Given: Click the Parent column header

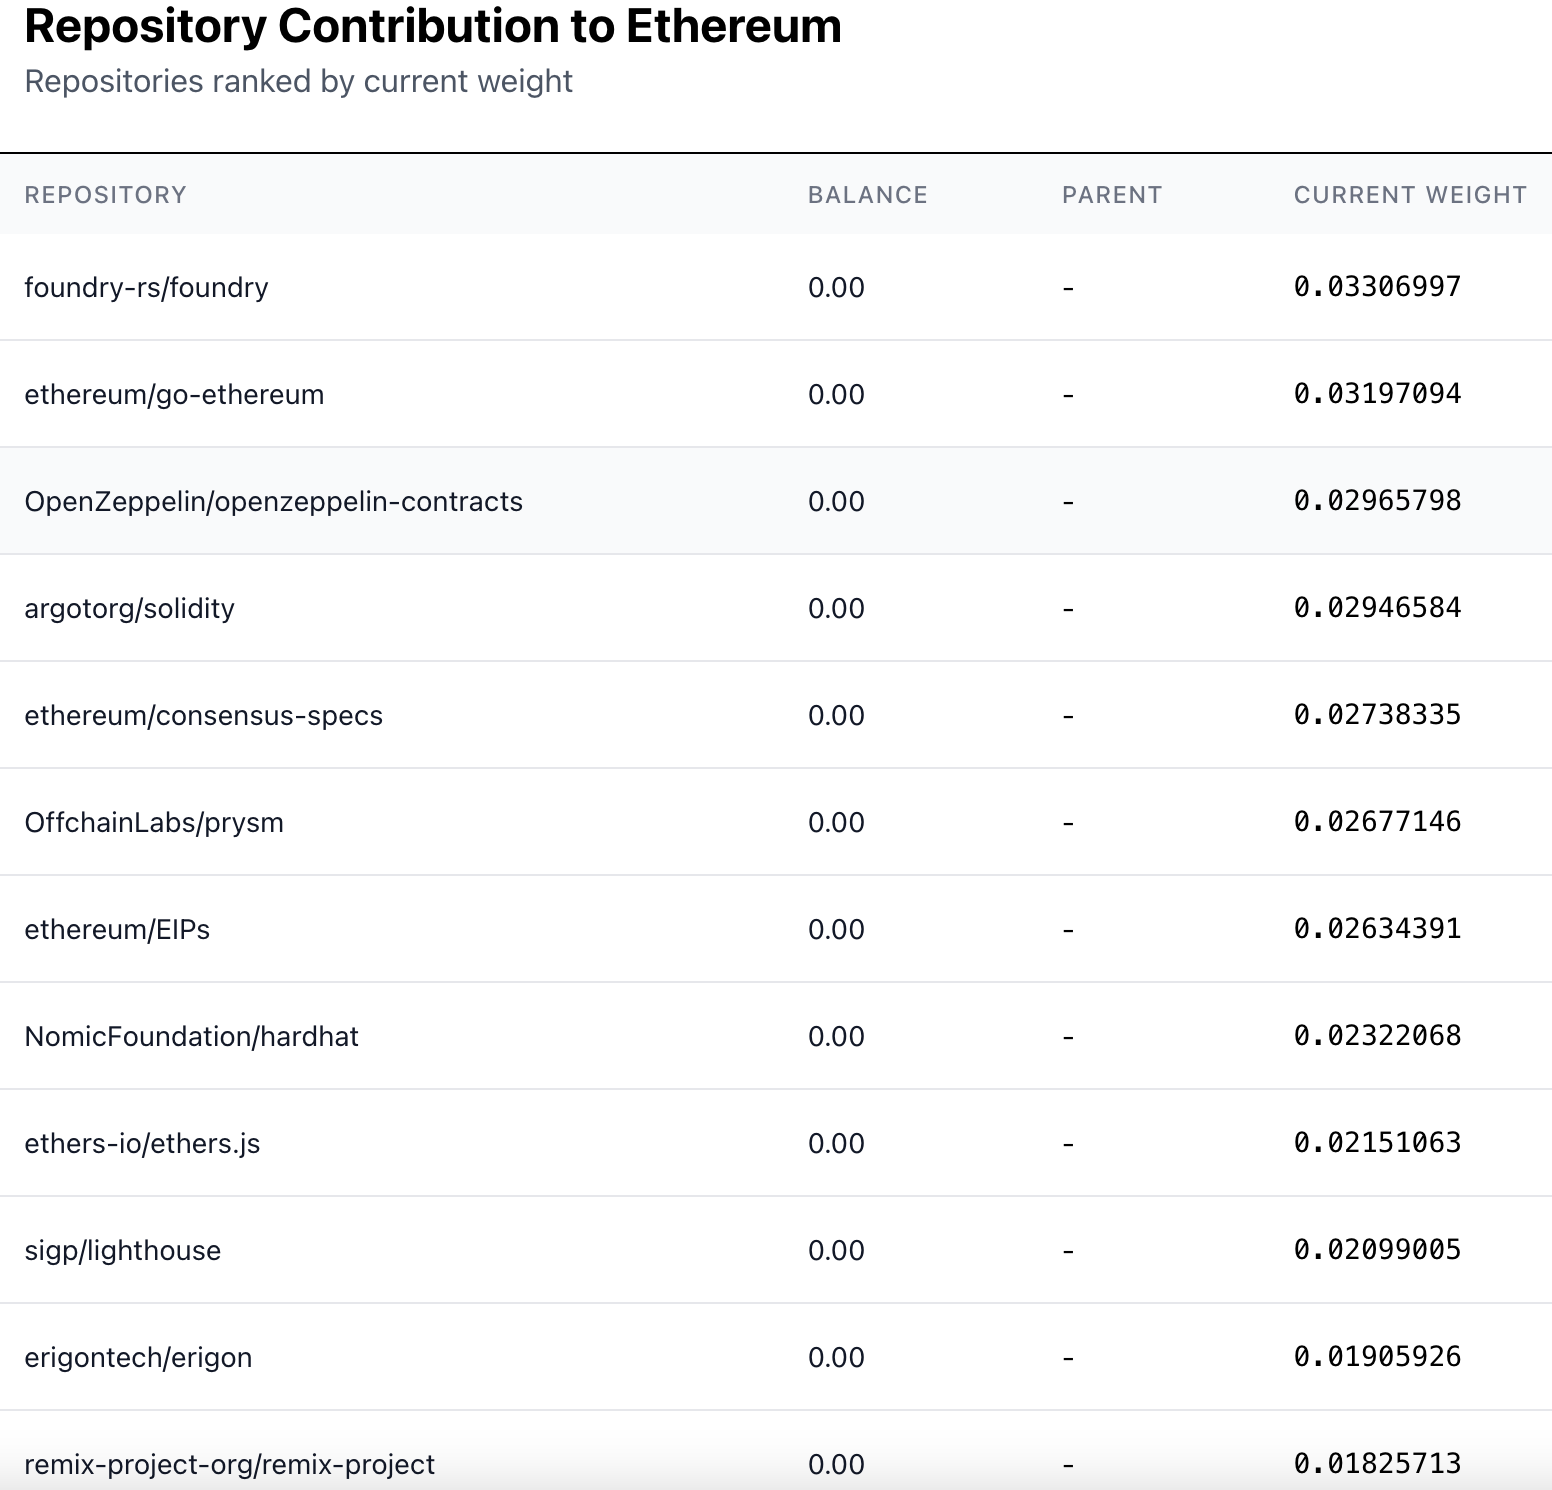Looking at the screenshot, I should click(x=1111, y=195).
